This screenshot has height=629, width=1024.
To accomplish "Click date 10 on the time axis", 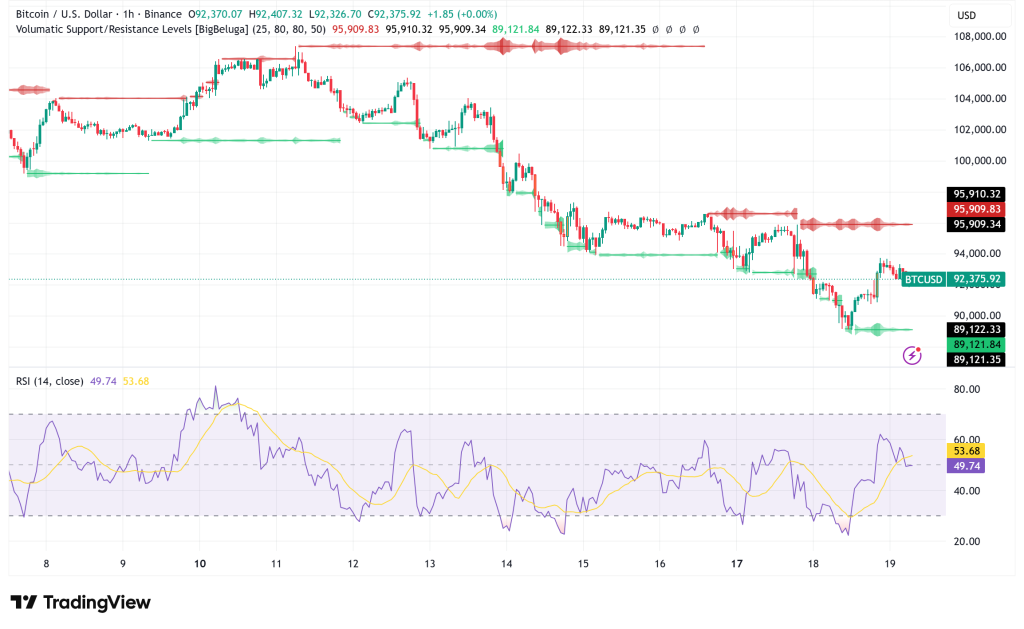I will tap(200, 564).
